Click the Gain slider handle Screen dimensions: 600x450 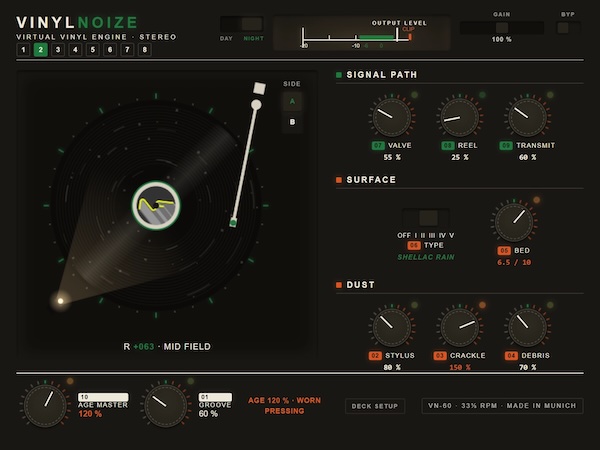coord(502,28)
